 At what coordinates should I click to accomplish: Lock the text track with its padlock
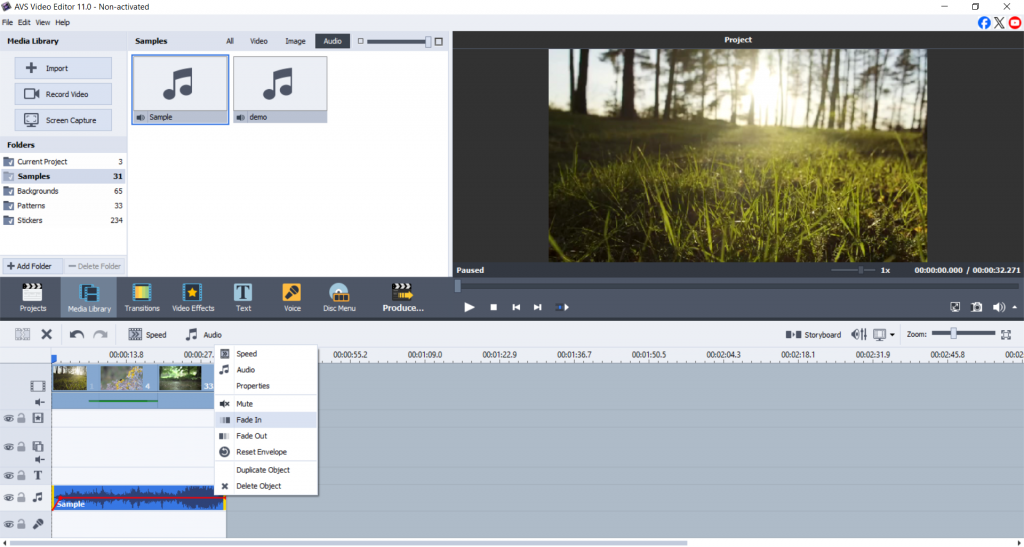21,476
